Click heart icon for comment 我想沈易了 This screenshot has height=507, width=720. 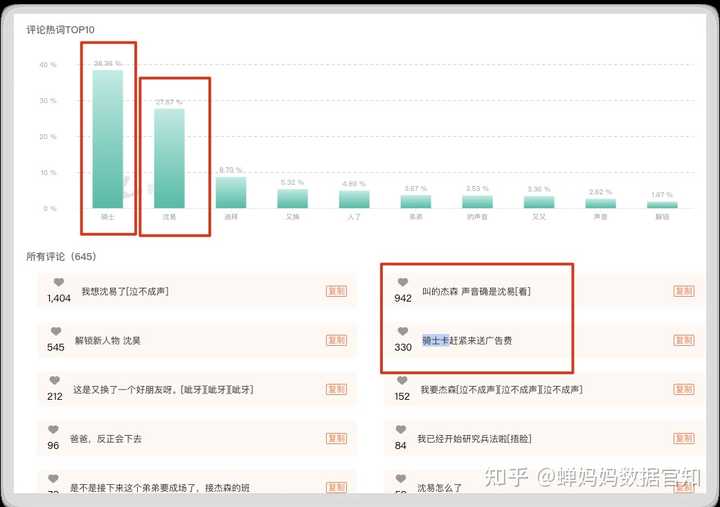pyautogui.click(x=59, y=282)
